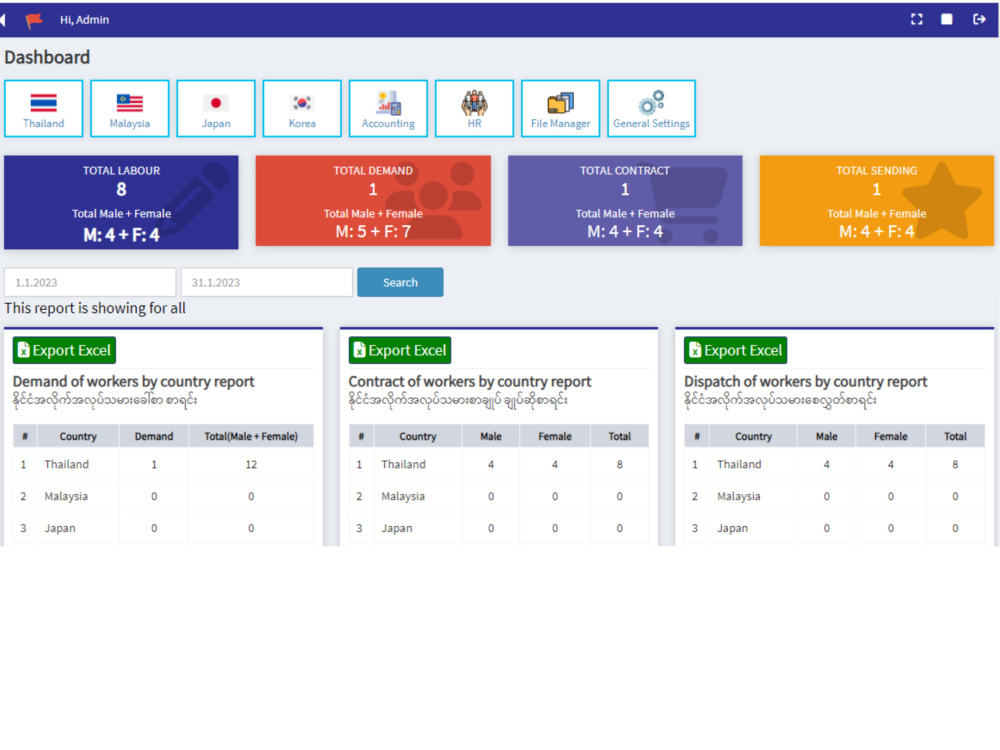Open the HR module tile
Image resolution: width=1000 pixels, height=750 pixels.
pos(474,108)
